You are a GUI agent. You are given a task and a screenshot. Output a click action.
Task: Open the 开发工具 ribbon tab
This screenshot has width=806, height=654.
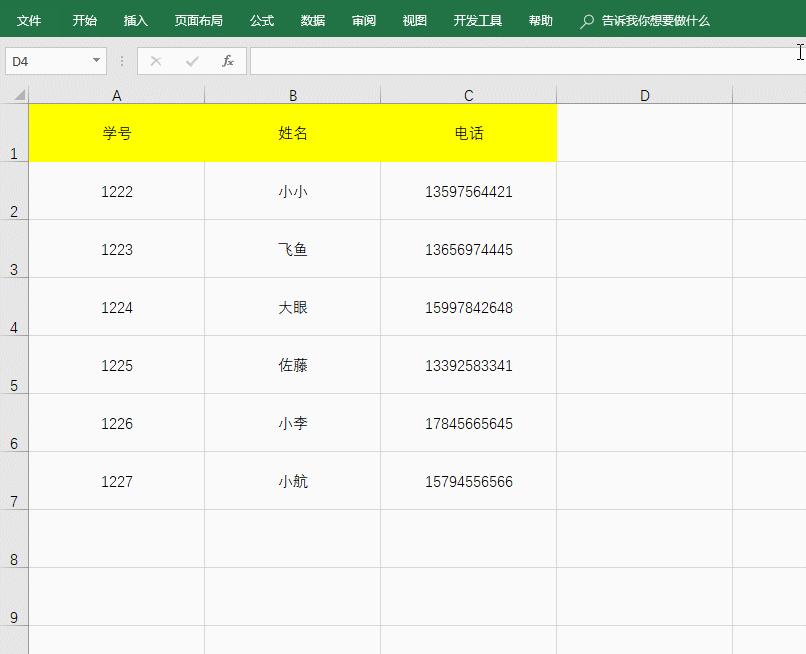point(477,19)
